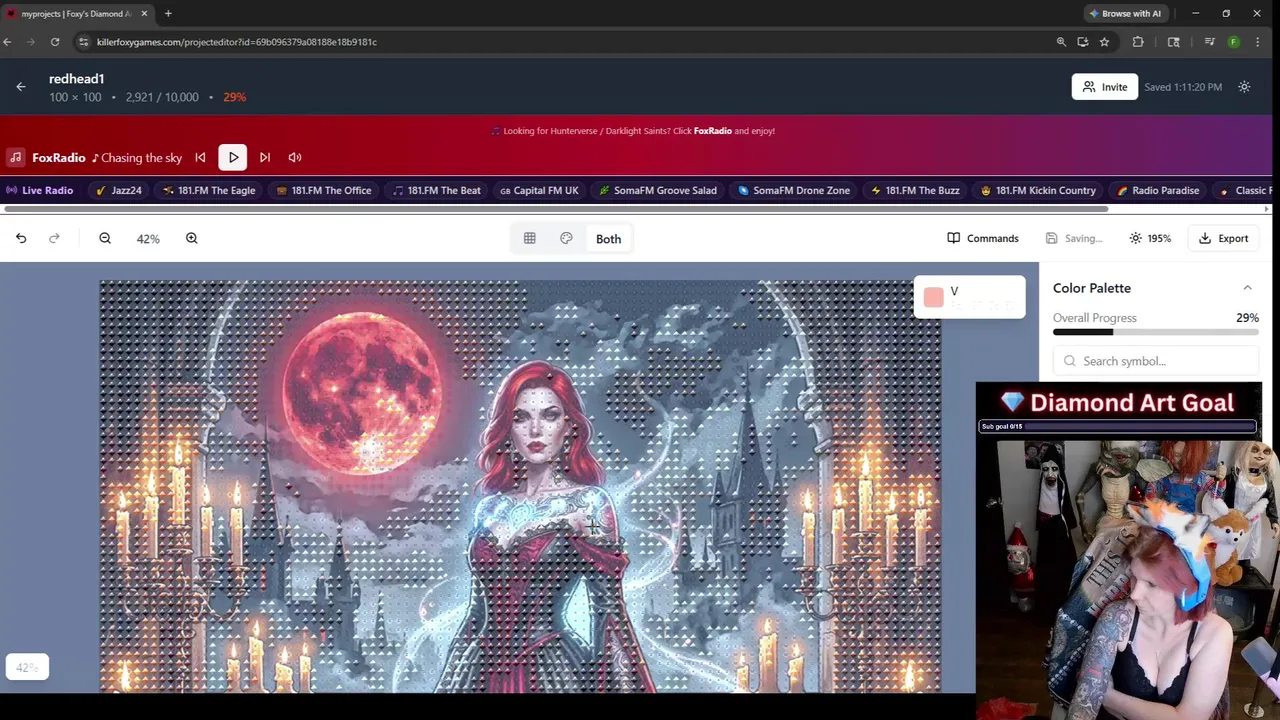The height and width of the screenshot is (720, 1280).
Task: Open the browser zoom magnifier icon
Action: tap(1061, 42)
